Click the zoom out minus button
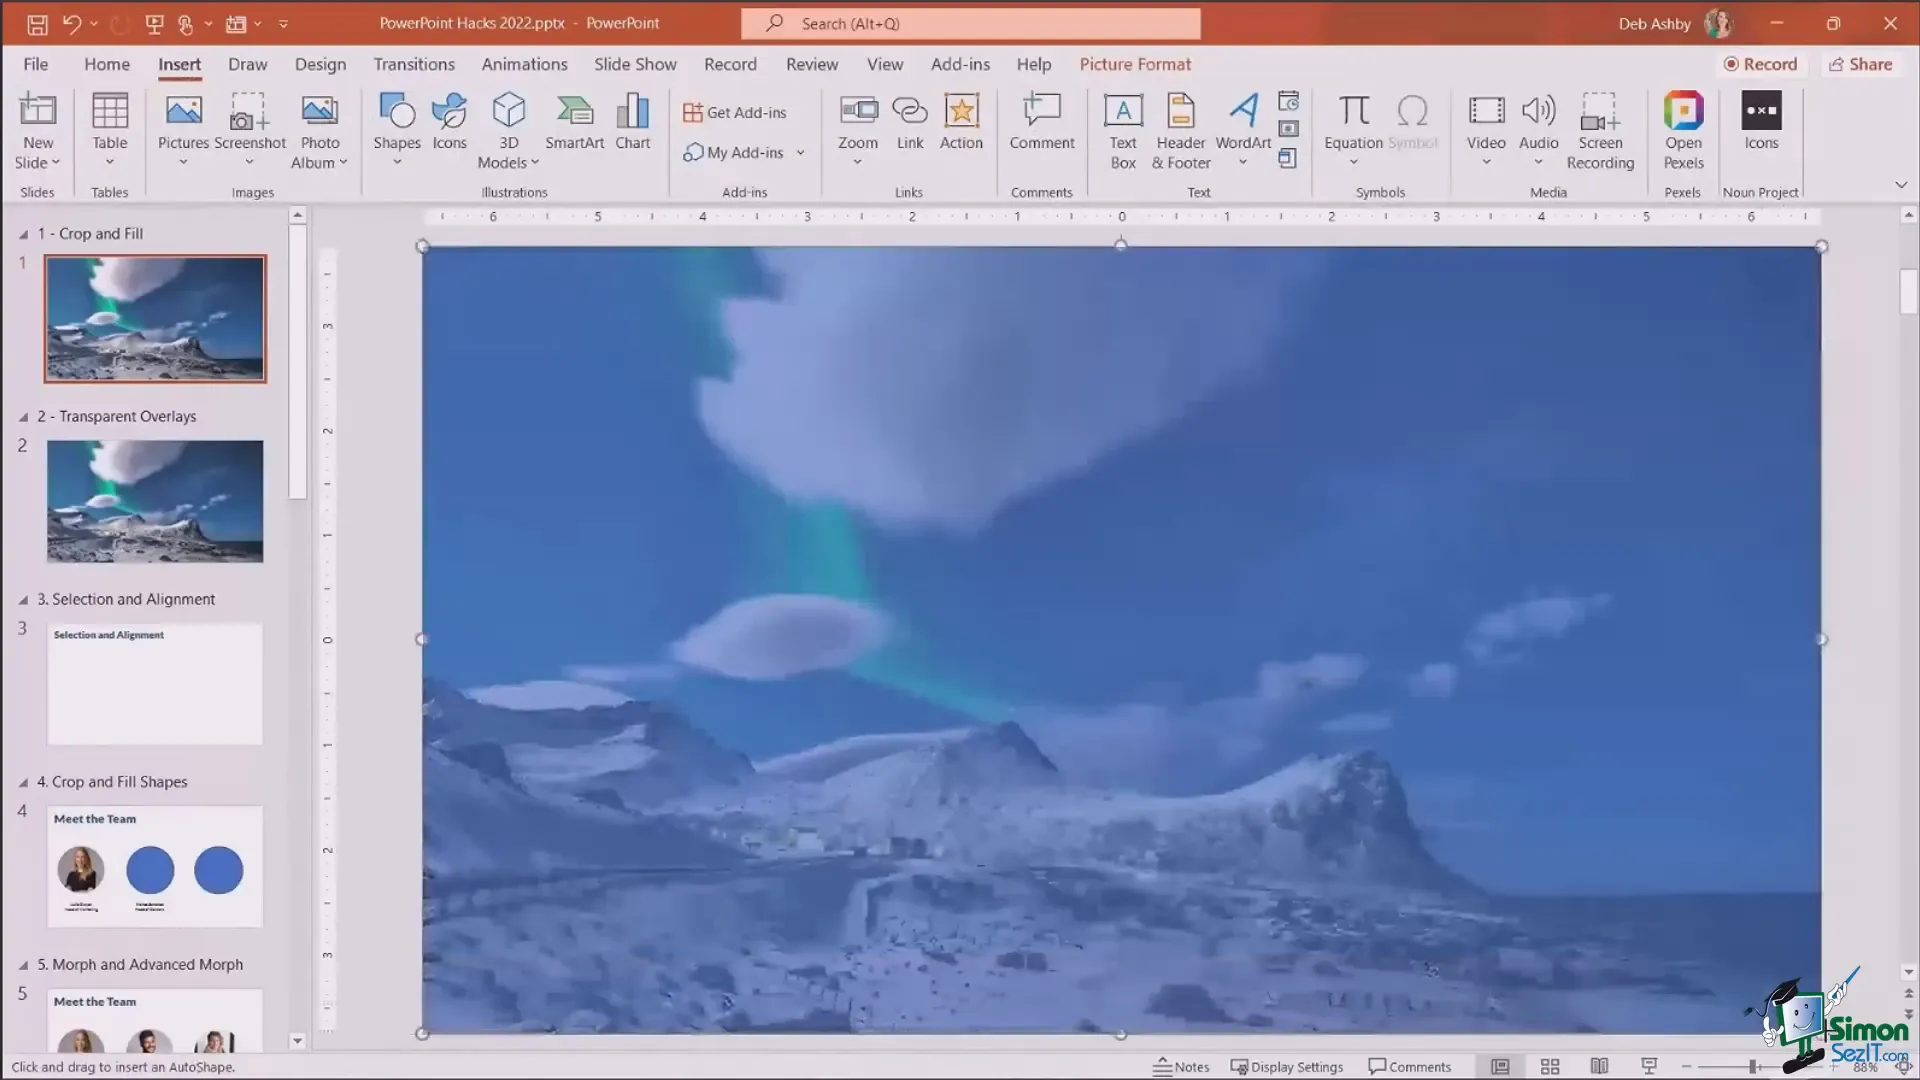The width and height of the screenshot is (1920, 1080). [x=1686, y=1067]
